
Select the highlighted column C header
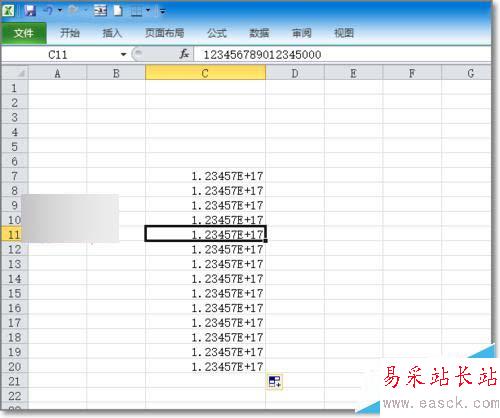point(205,73)
